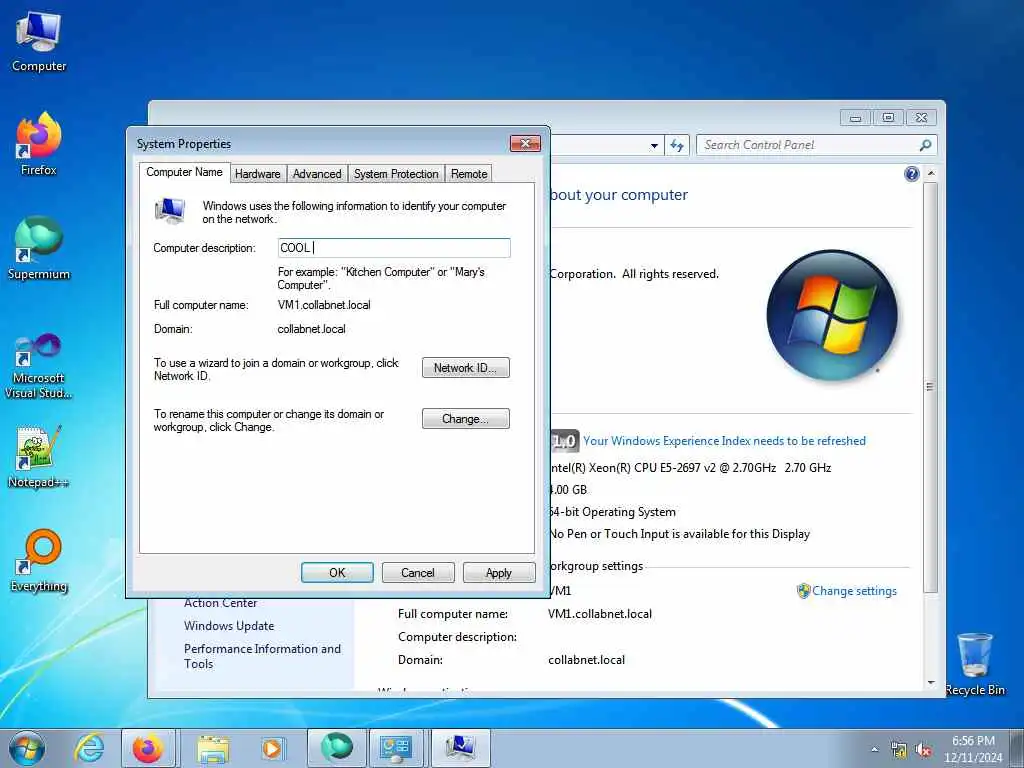Click the muted volume icon in the tray
Screen dimensions: 1024x768
[x=923, y=750]
